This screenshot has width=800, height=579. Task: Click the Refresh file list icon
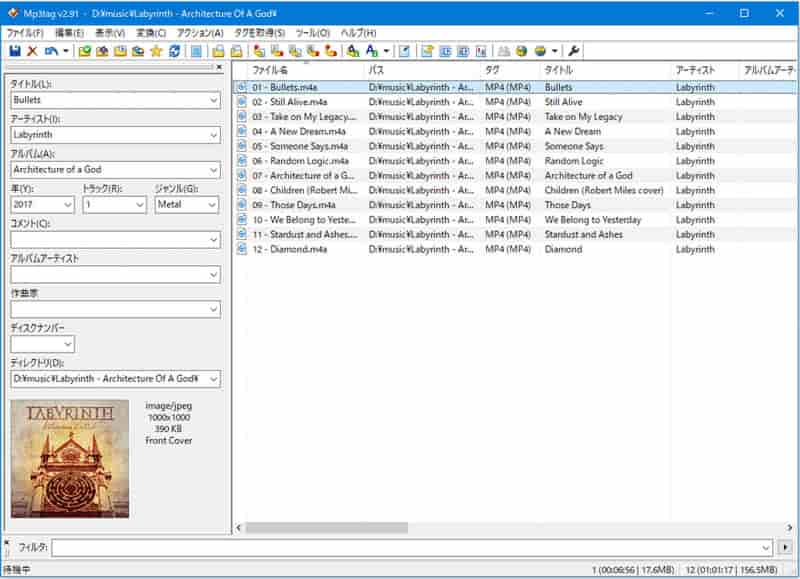tap(175, 50)
